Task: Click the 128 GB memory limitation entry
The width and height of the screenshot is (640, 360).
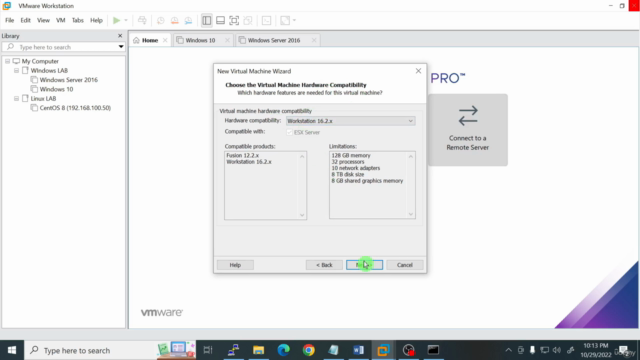Action: 351,156
